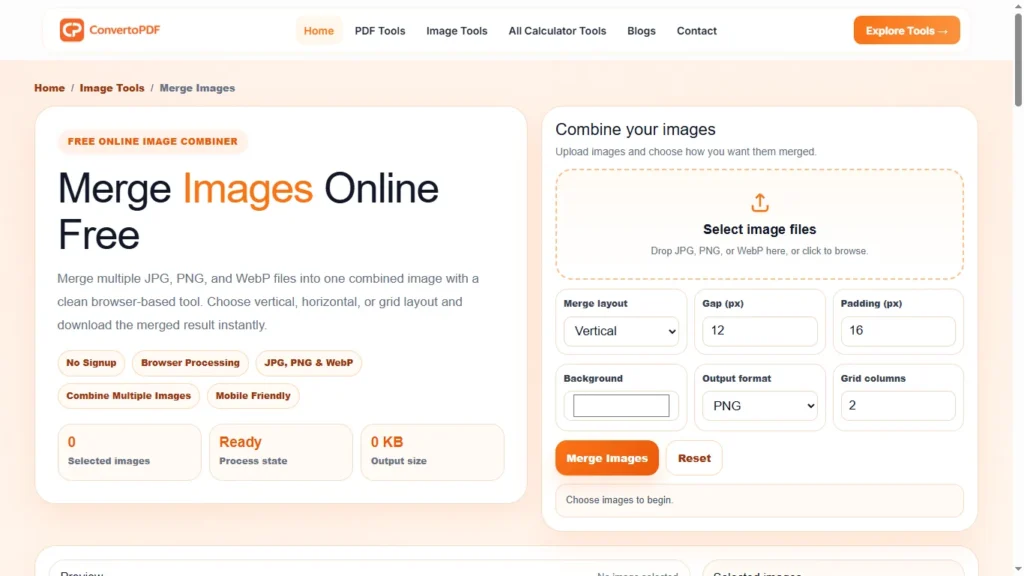Click the No Signup tag
Screen dimensions: 1024x576
click(91, 362)
